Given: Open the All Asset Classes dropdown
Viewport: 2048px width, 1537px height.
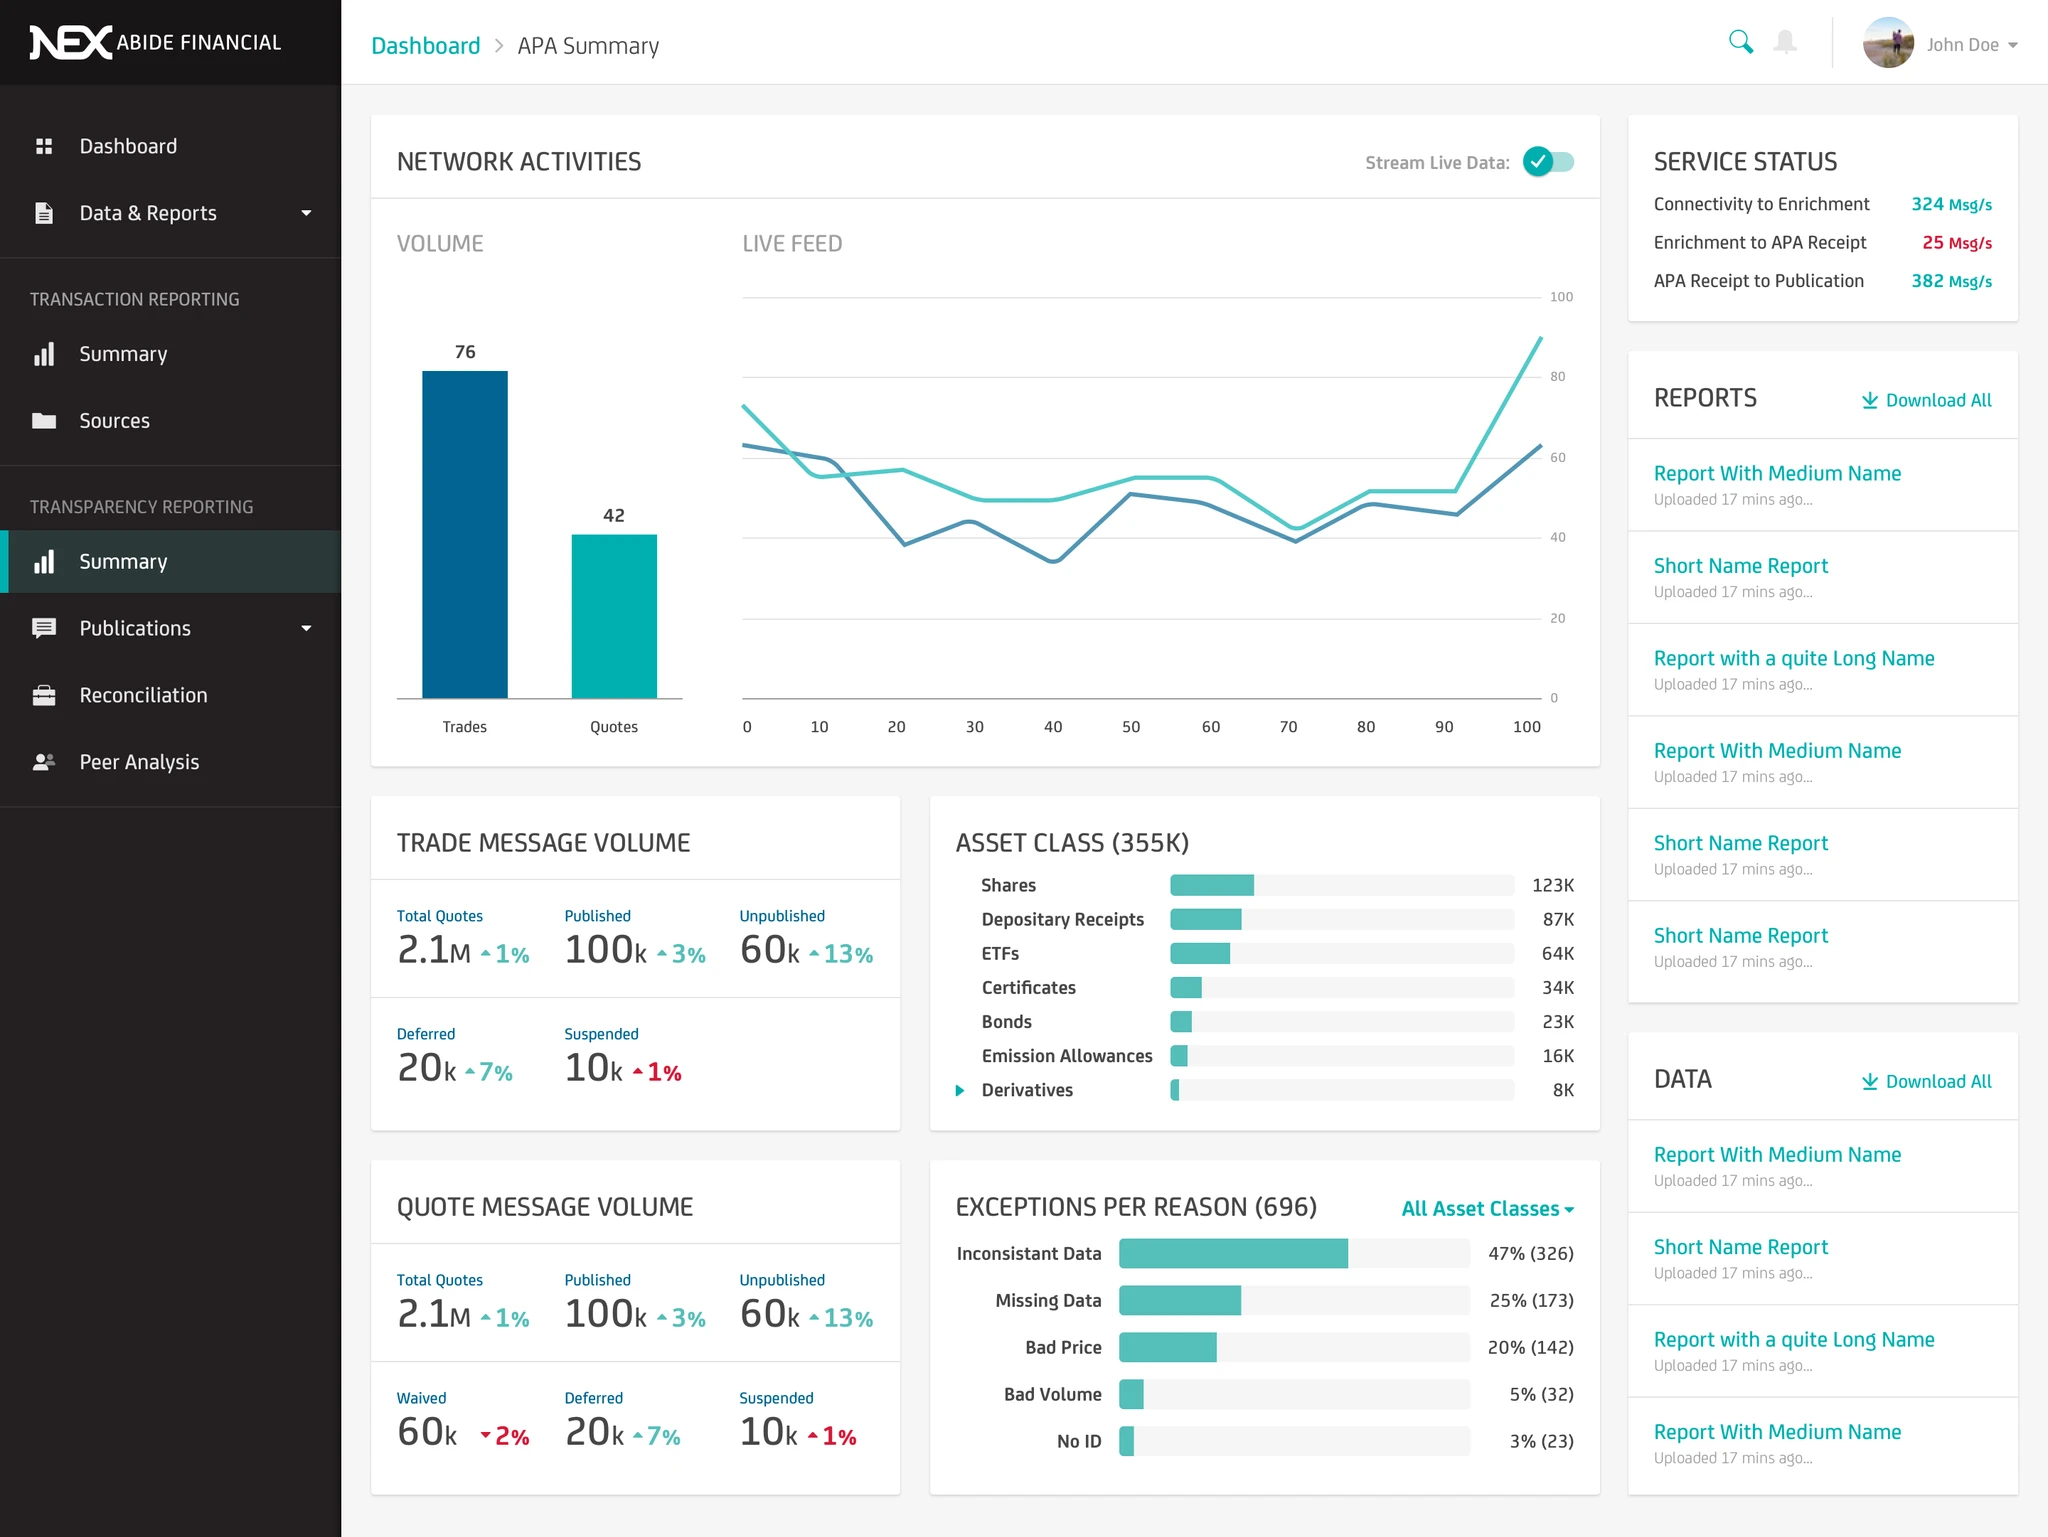Looking at the screenshot, I should pyautogui.click(x=1487, y=1208).
